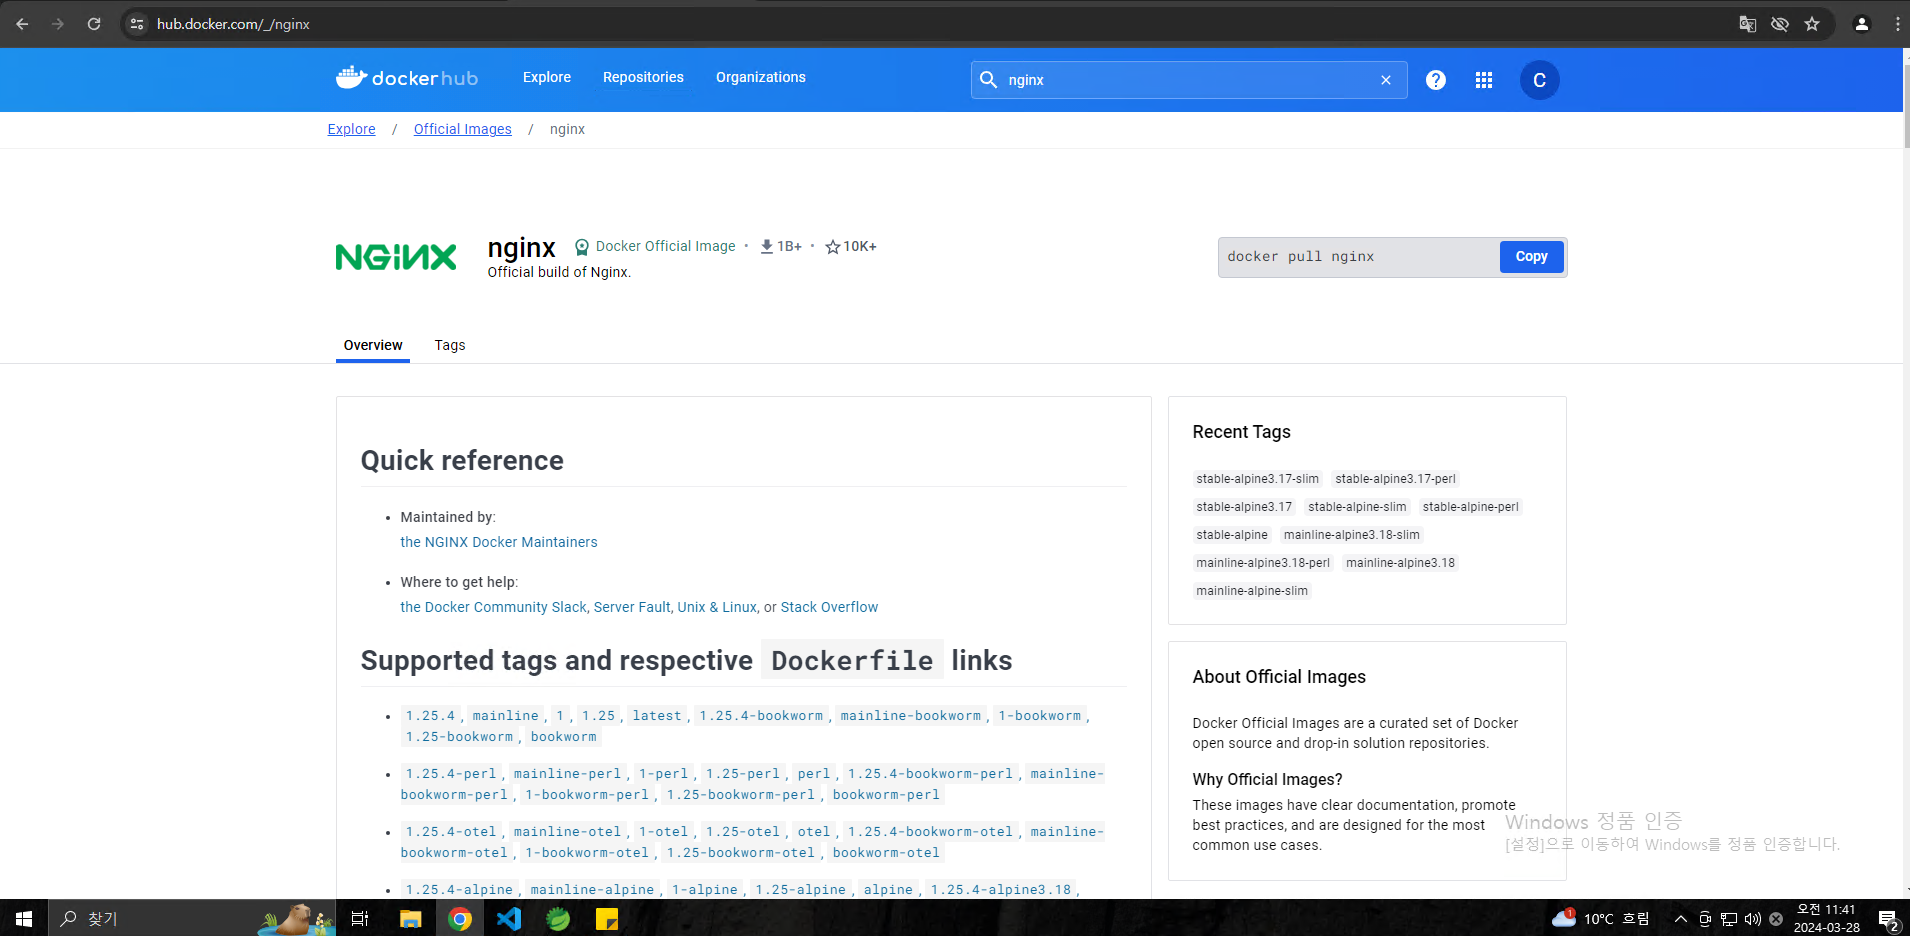Select the stable-alpine recent tag

[1232, 535]
